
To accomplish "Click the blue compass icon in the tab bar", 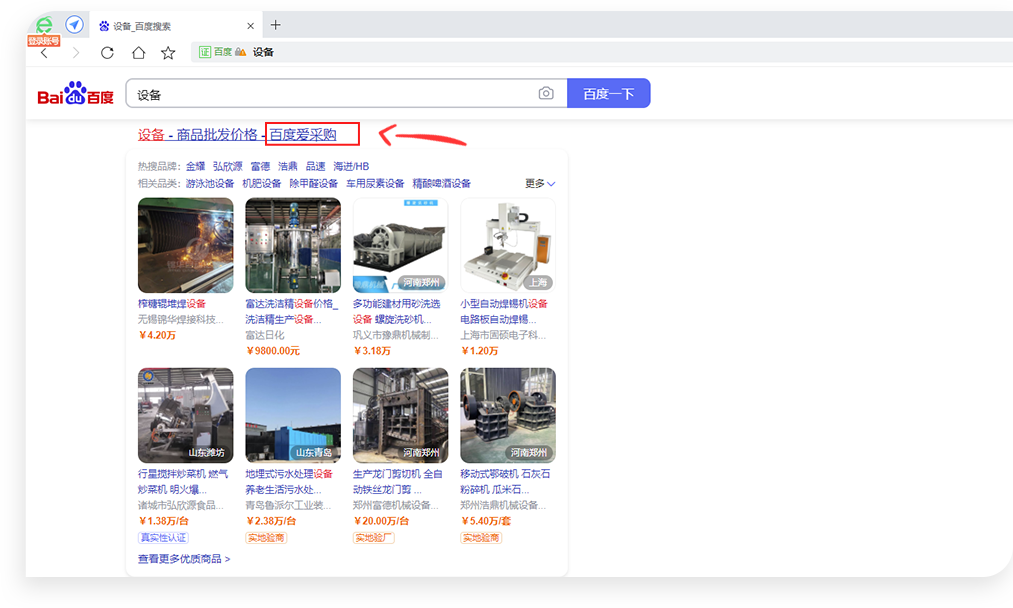I will 74,25.
